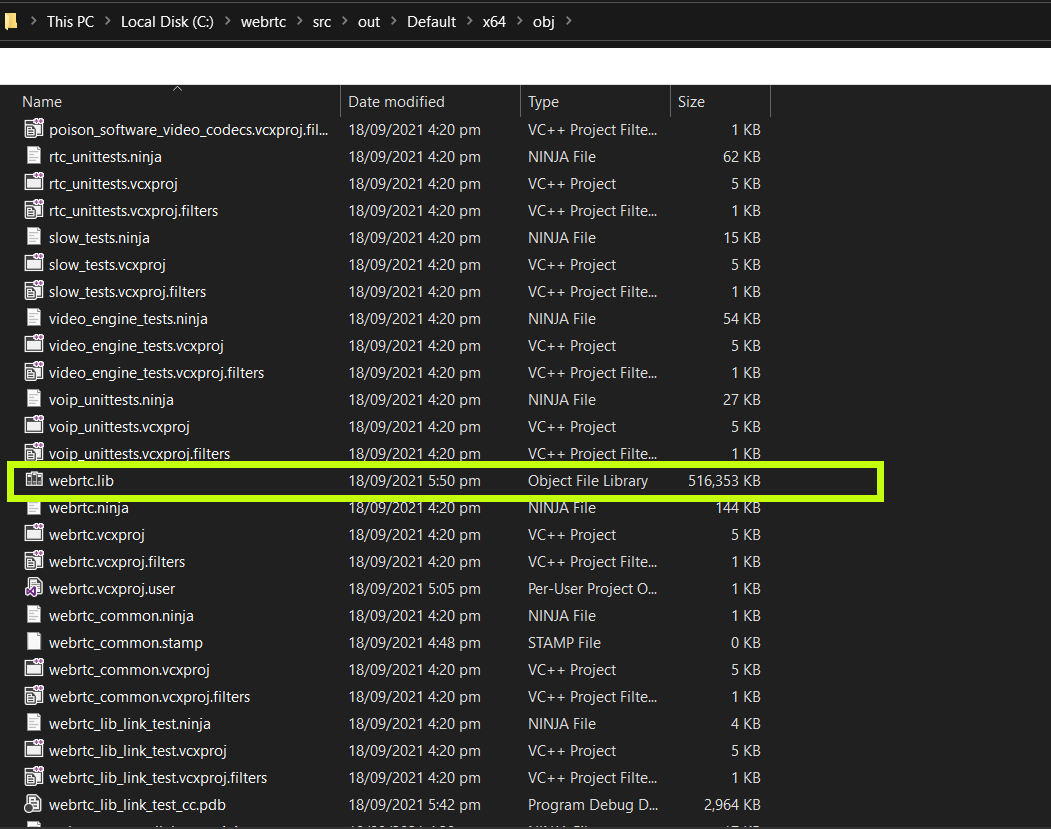Click the webrtc_common.vcxproj.filters file icon

pyautogui.click(x=34, y=696)
